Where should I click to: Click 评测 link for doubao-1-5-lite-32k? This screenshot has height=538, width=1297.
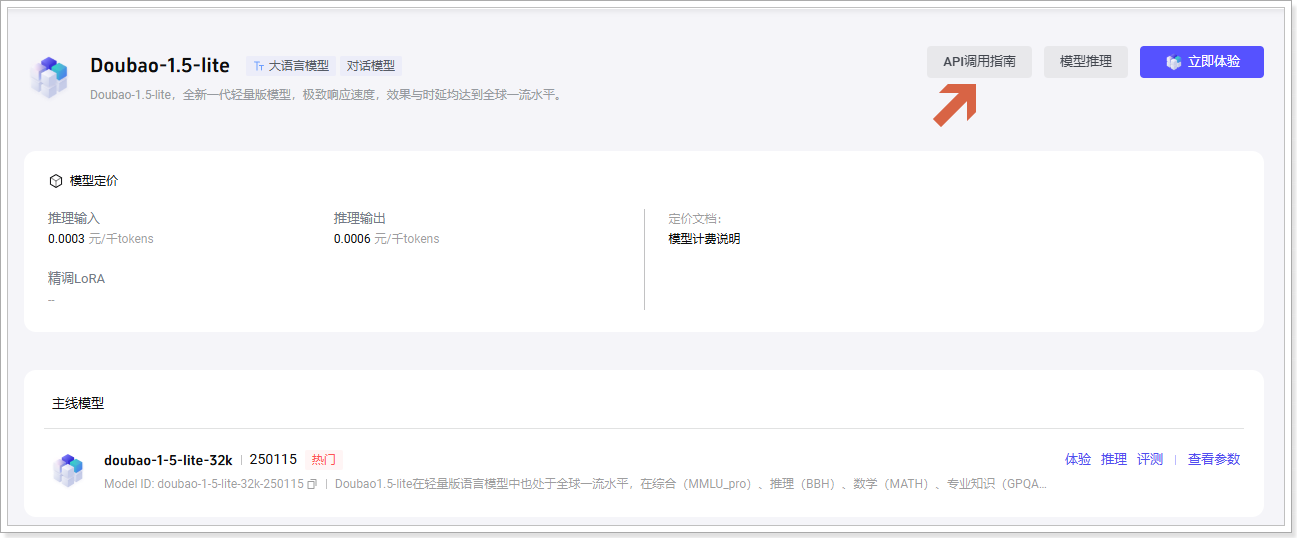pos(1150,459)
